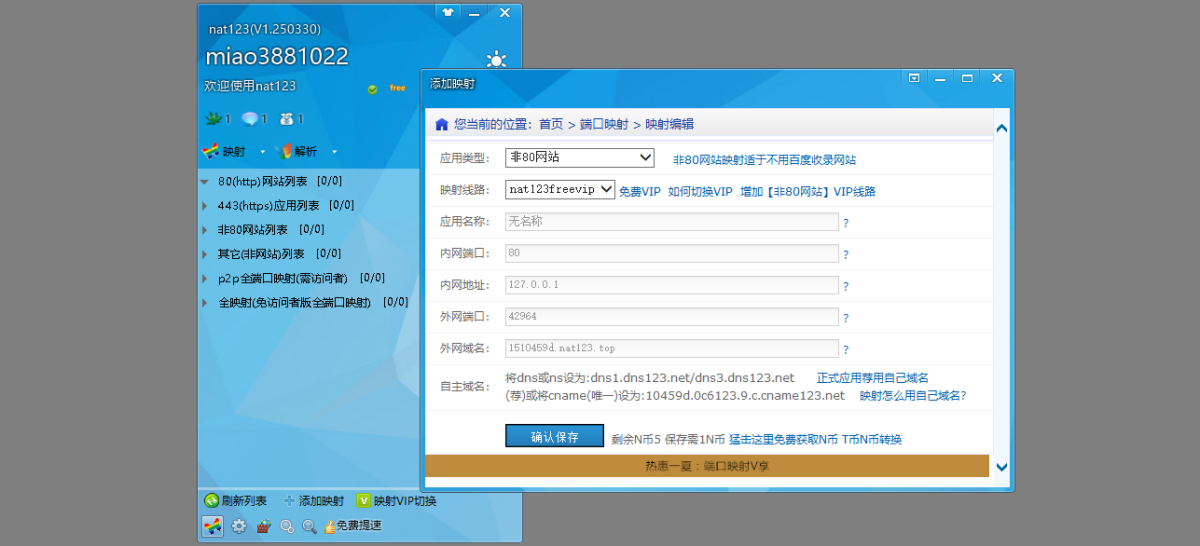Viewport: 1200px width, 546px height.
Task: Click the plus icon beside 添加映射
Action: (290, 501)
